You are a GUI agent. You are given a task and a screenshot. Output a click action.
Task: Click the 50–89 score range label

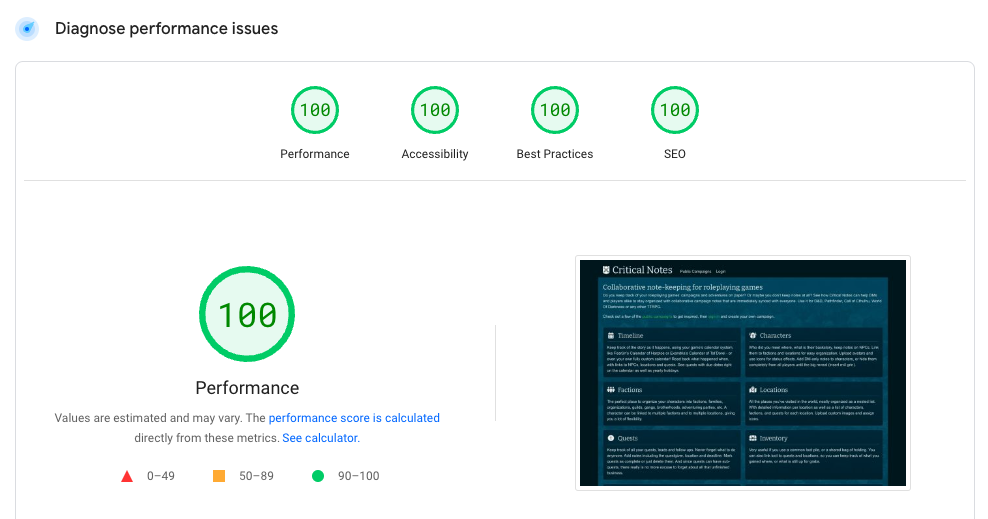(258, 476)
